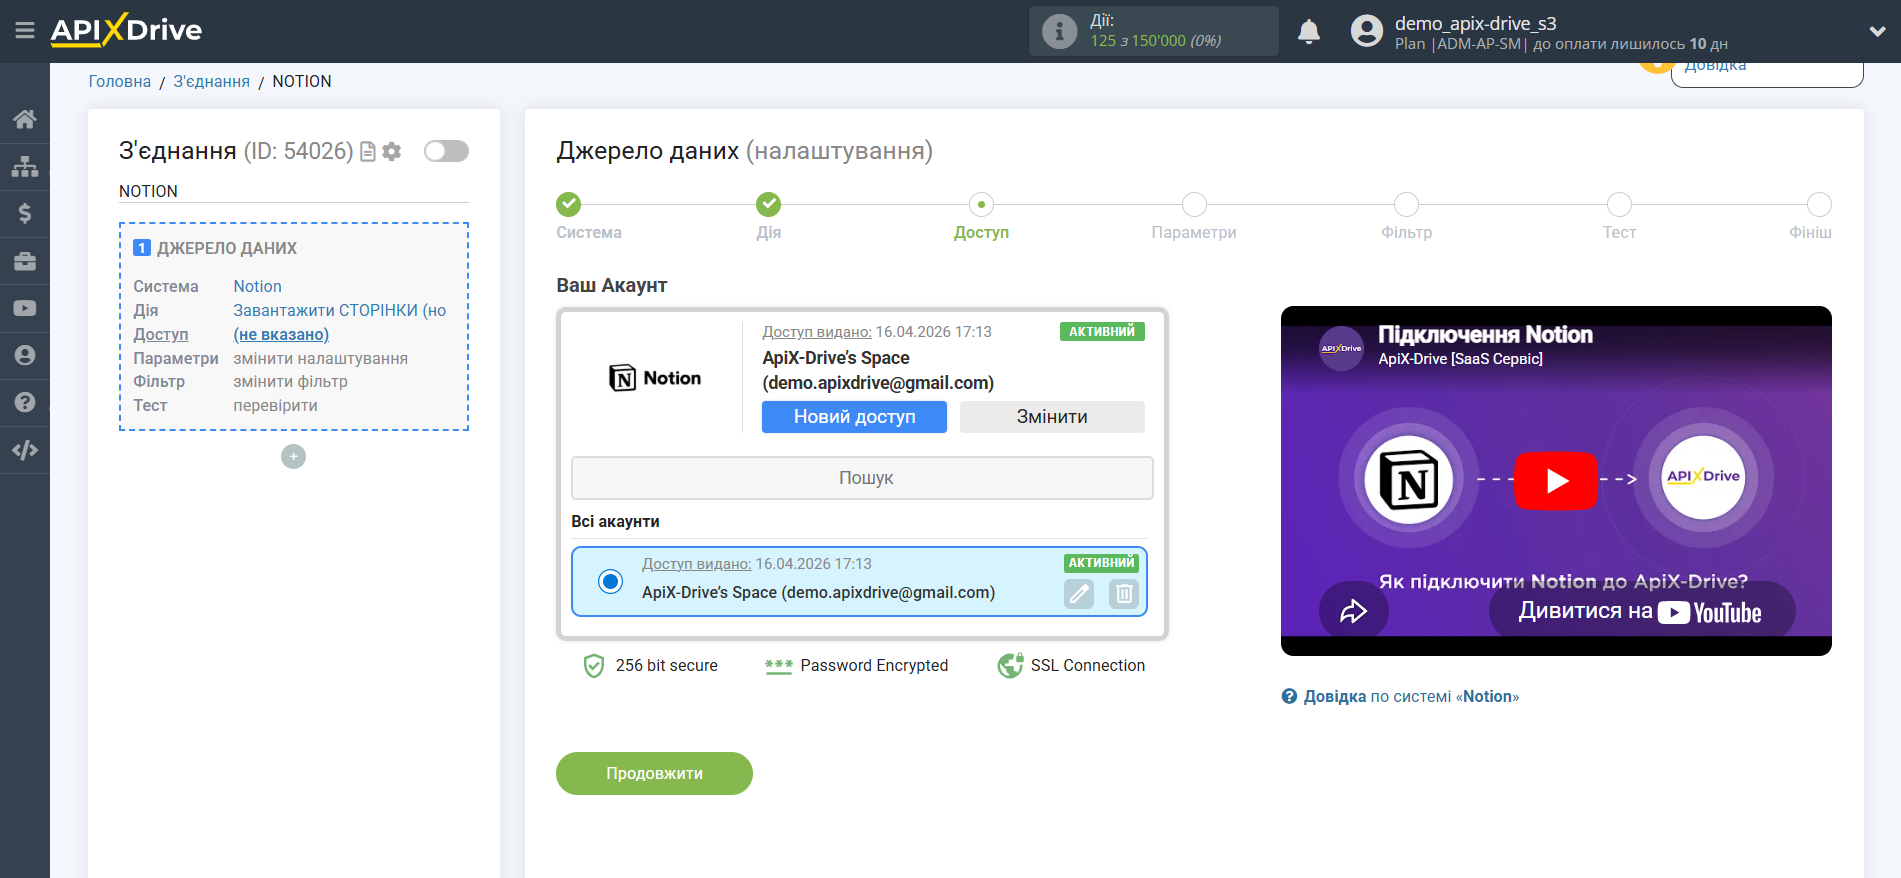This screenshot has height=878, width=1901.
Task: Click the demo_apix-drive_s3 username
Action: click(x=1475, y=23)
